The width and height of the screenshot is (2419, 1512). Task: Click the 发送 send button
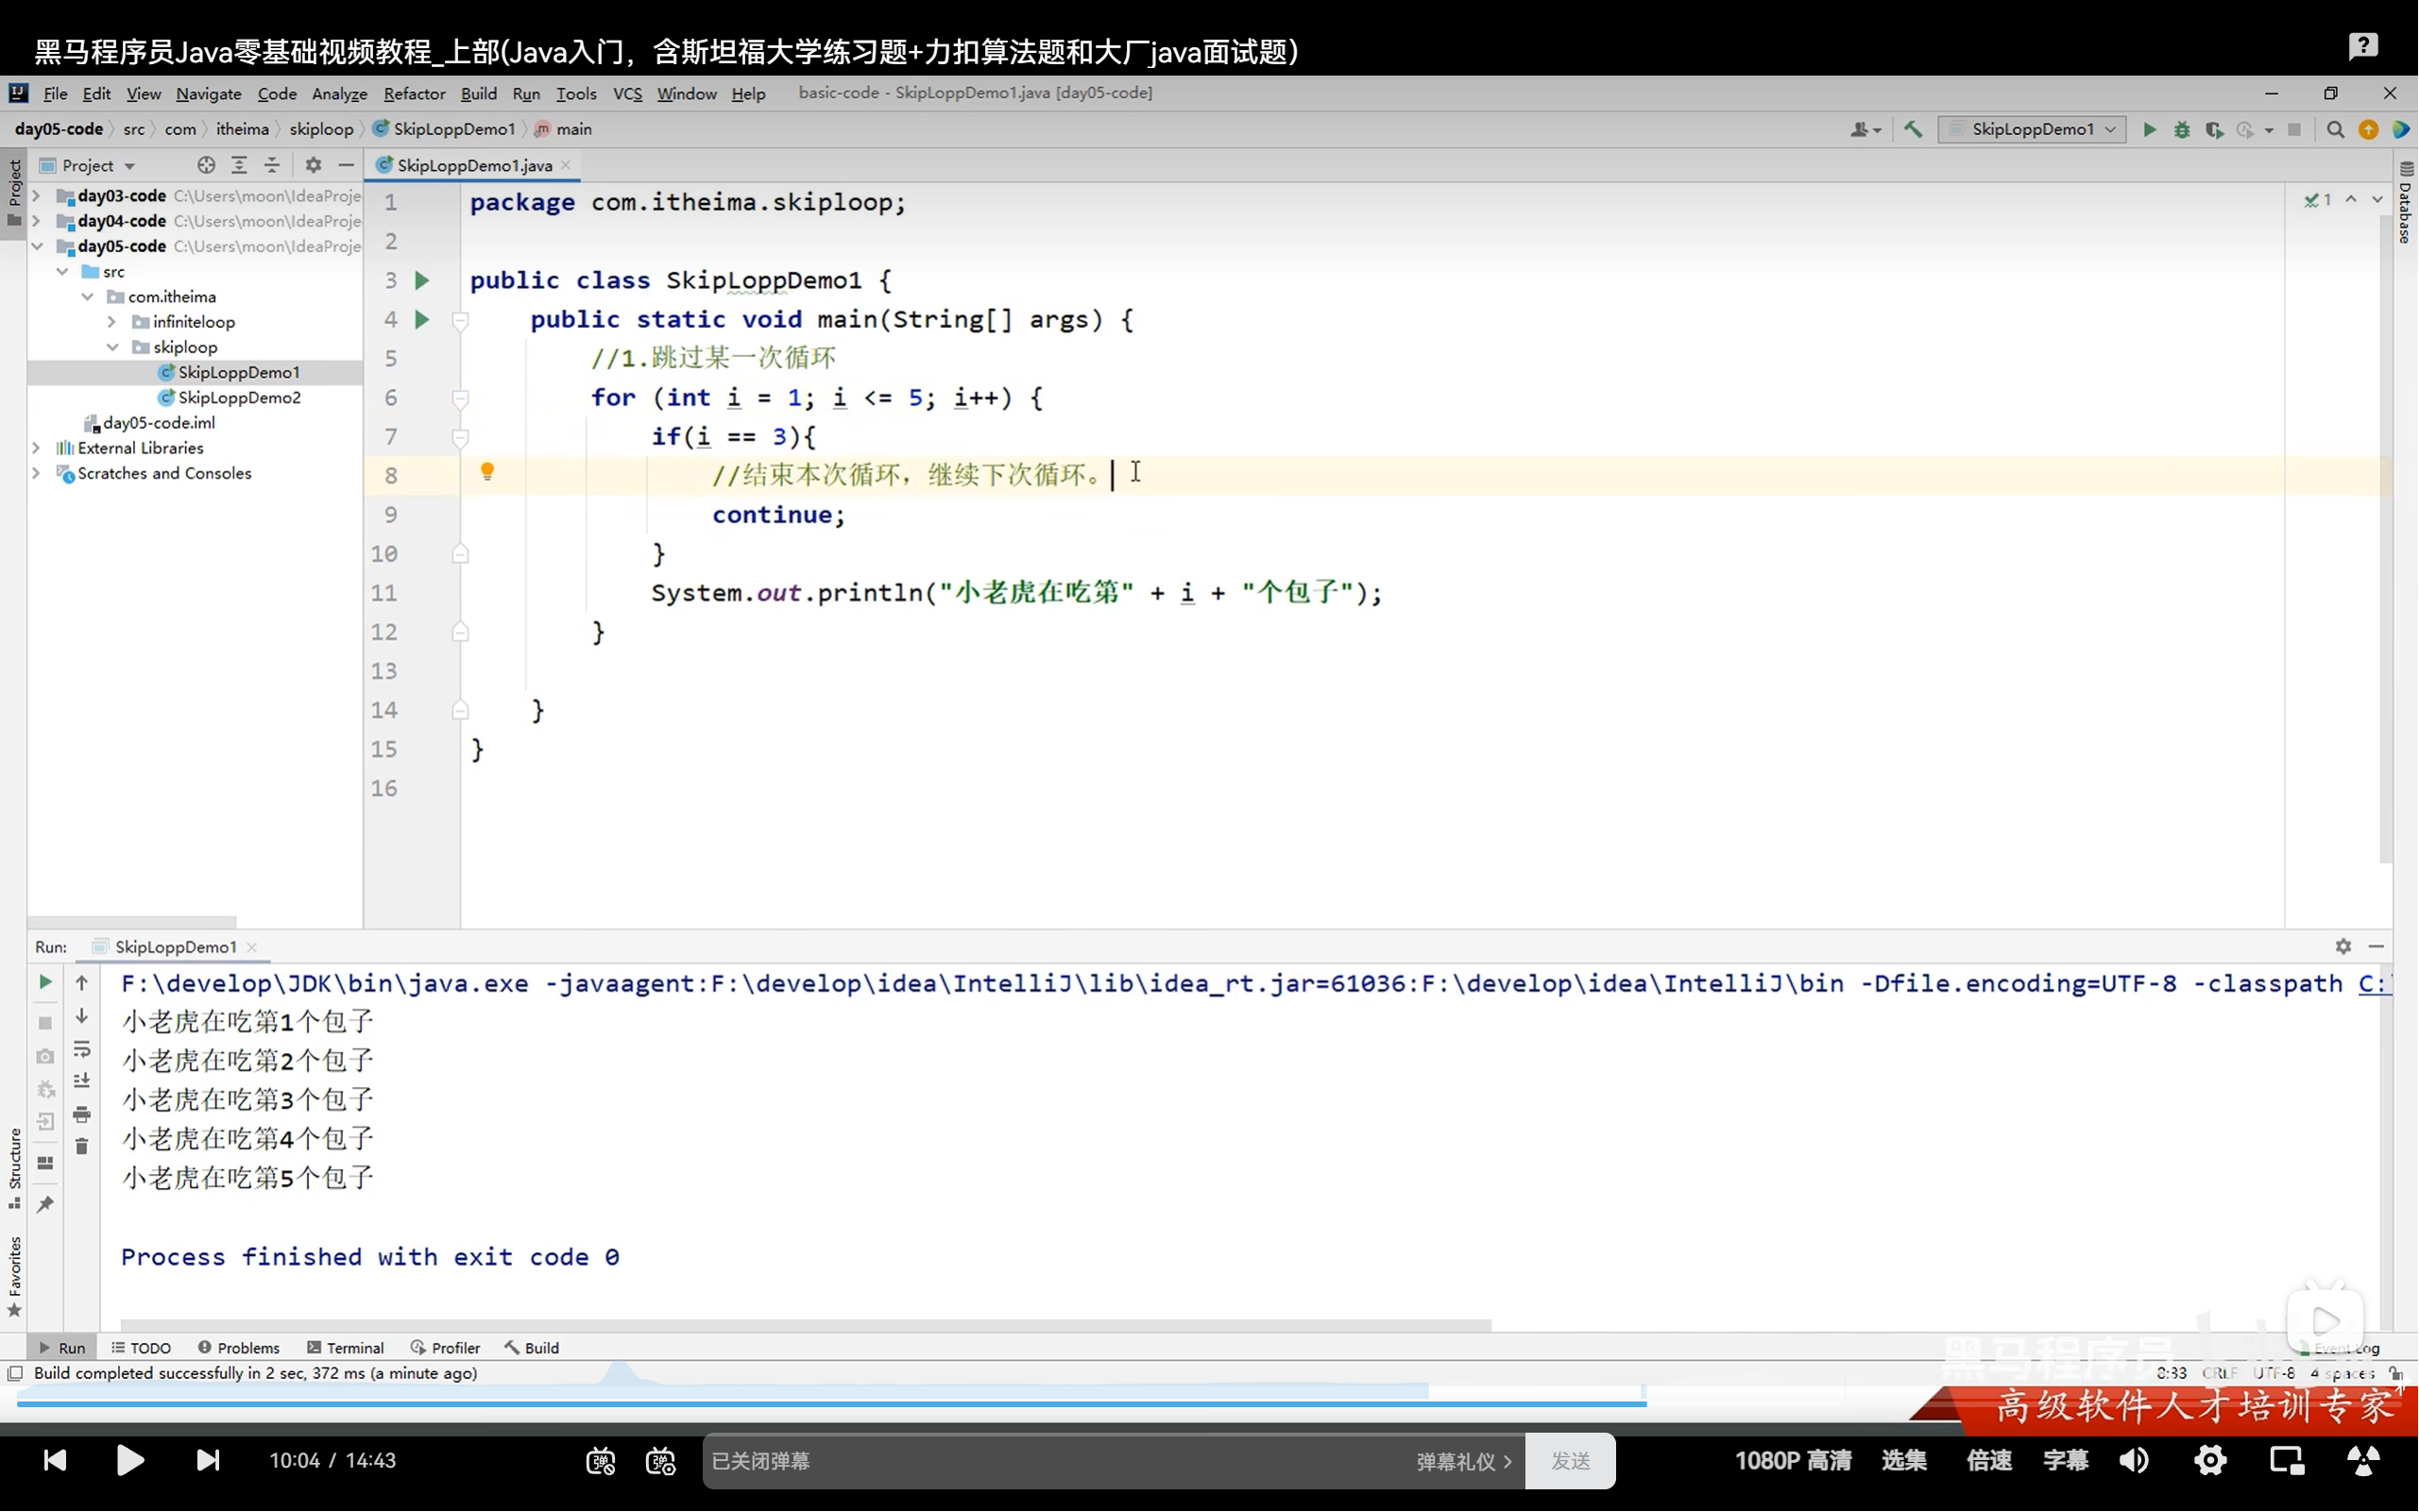click(x=1569, y=1461)
